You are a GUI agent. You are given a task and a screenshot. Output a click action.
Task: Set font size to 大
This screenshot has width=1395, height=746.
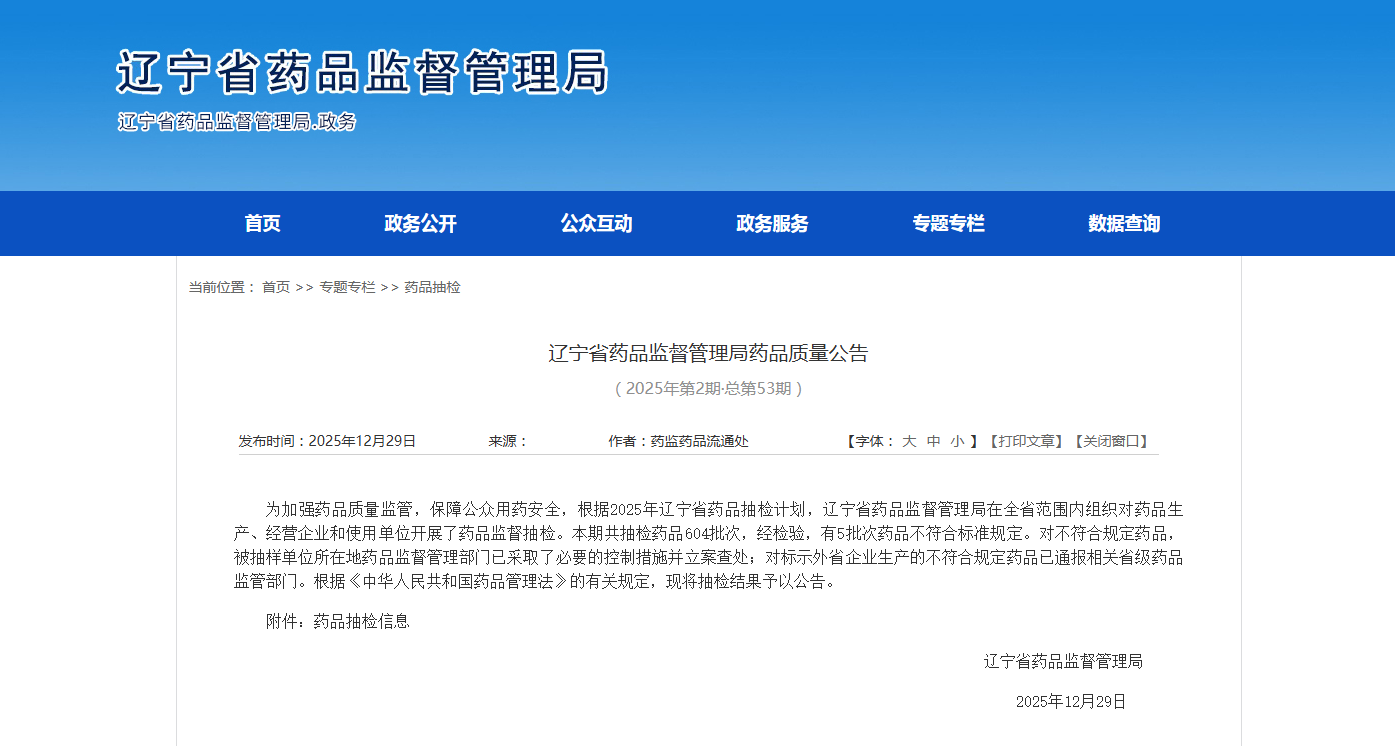click(x=909, y=441)
